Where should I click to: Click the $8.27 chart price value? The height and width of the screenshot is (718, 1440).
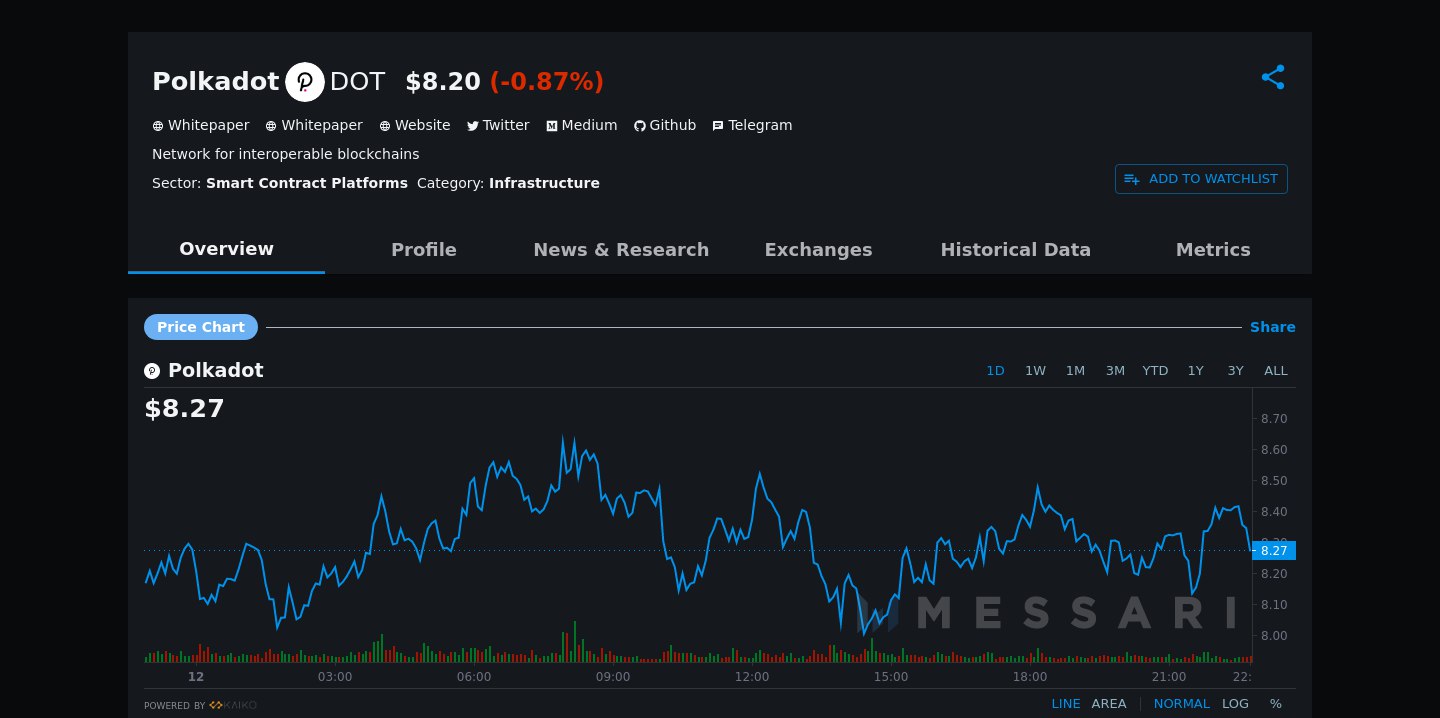(185, 409)
